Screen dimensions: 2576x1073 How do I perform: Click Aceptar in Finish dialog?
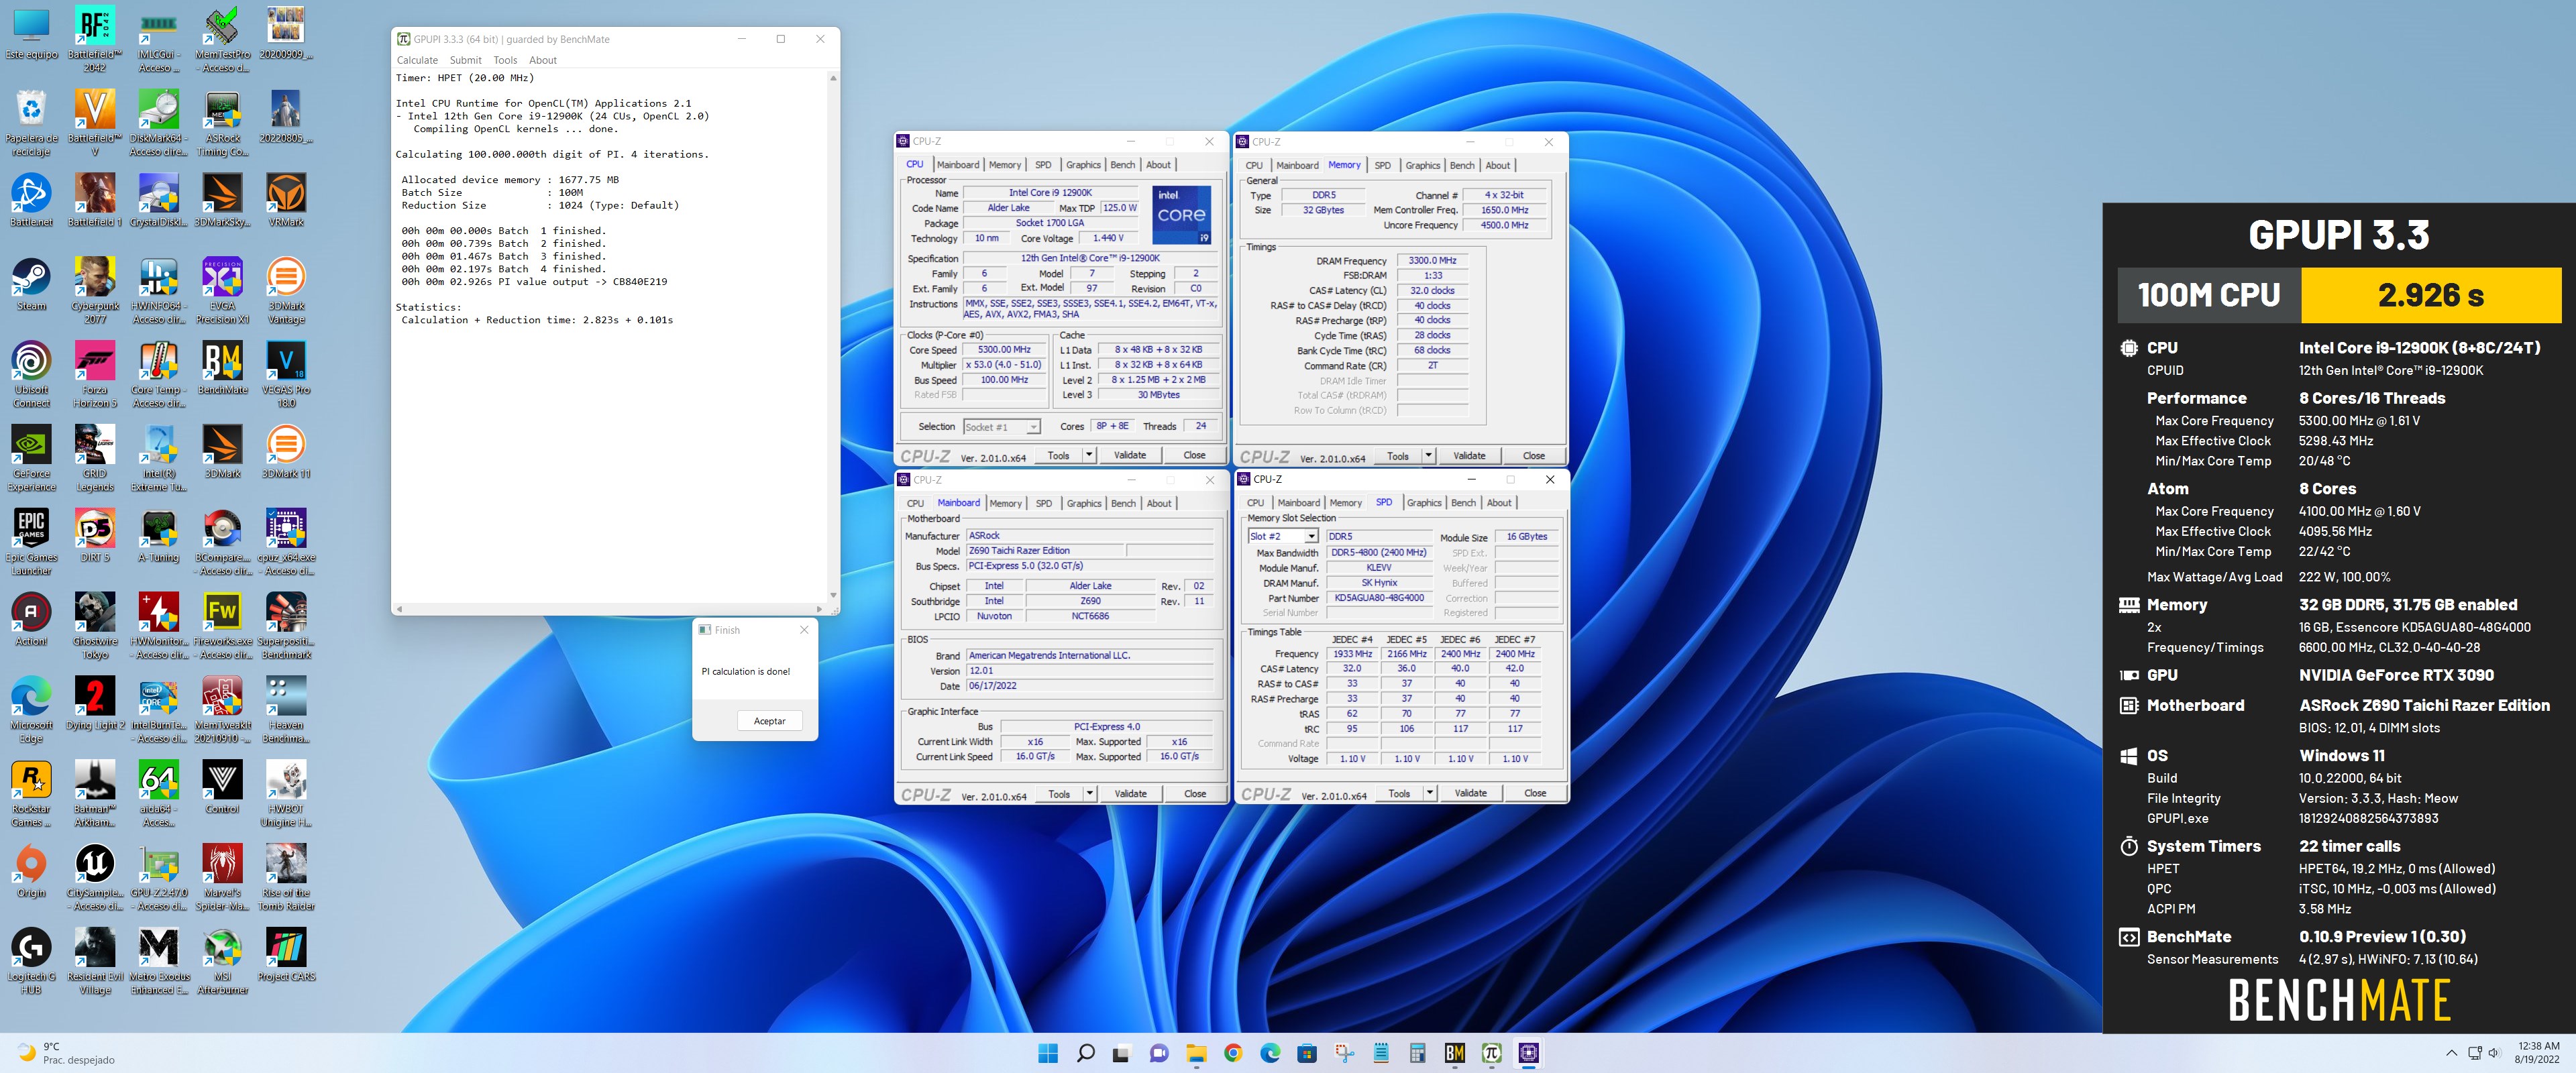769,721
